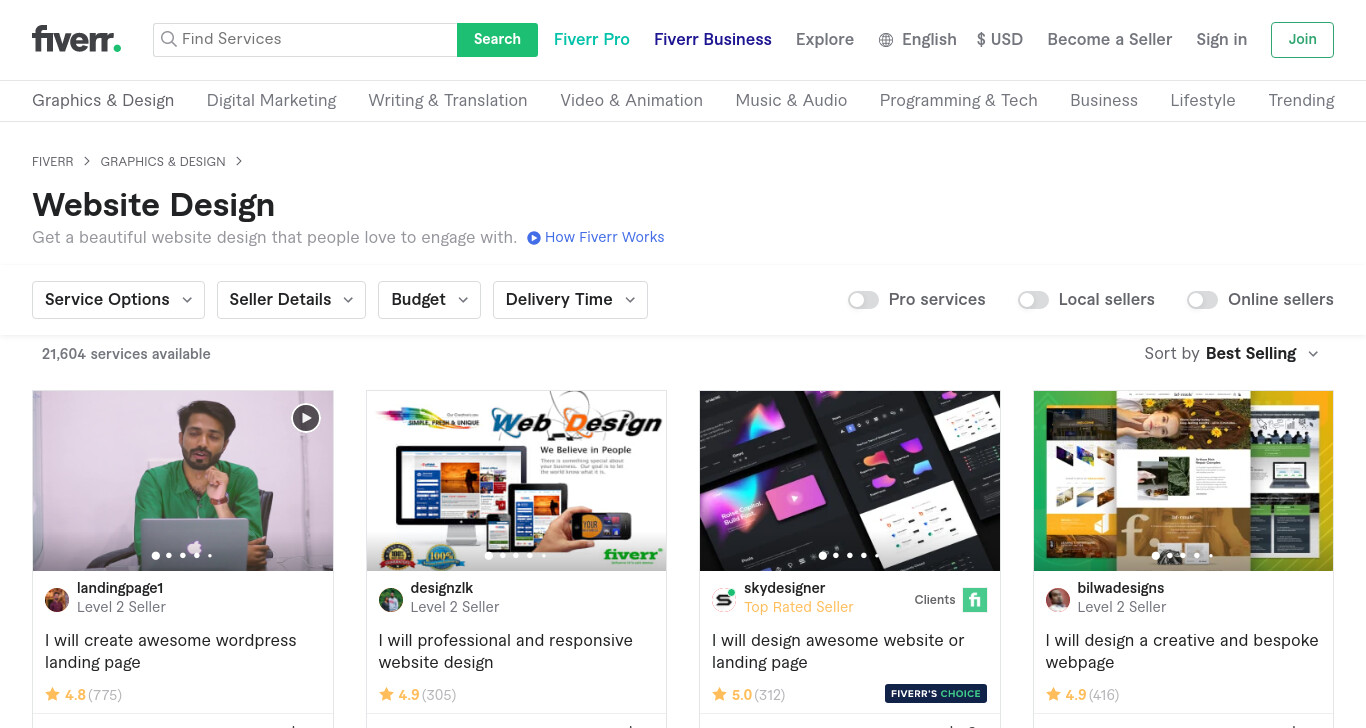Open skydesigner dark mockup thumbnail

tap(850, 480)
